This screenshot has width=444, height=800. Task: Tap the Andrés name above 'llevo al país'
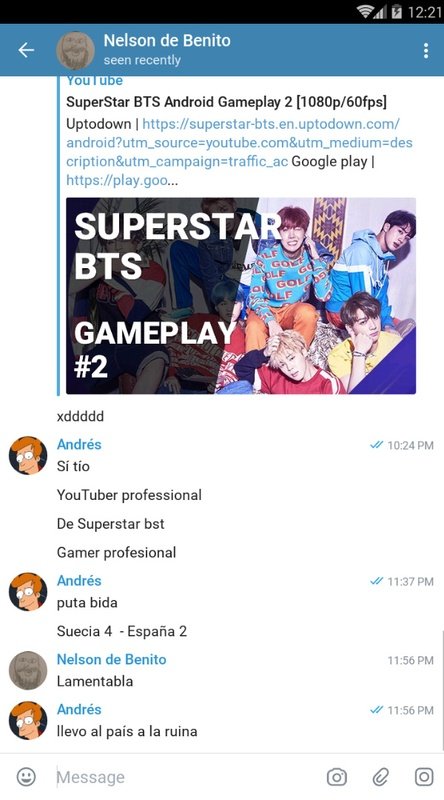pyautogui.click(x=79, y=709)
